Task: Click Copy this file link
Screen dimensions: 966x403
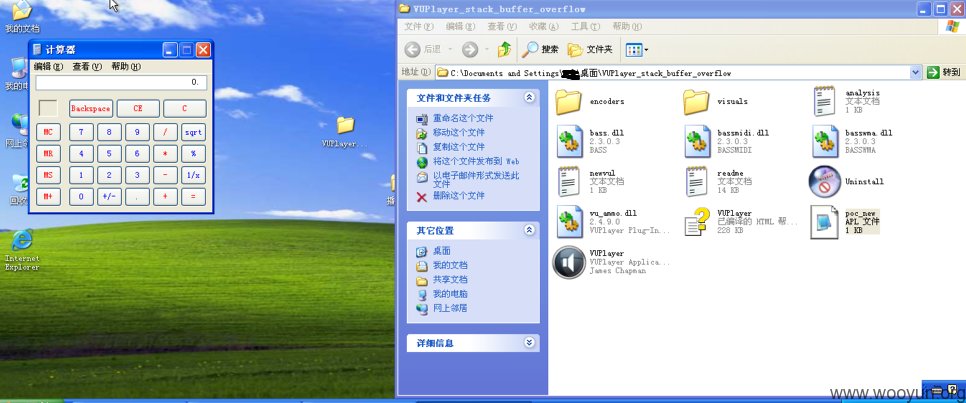Action: coord(458,147)
